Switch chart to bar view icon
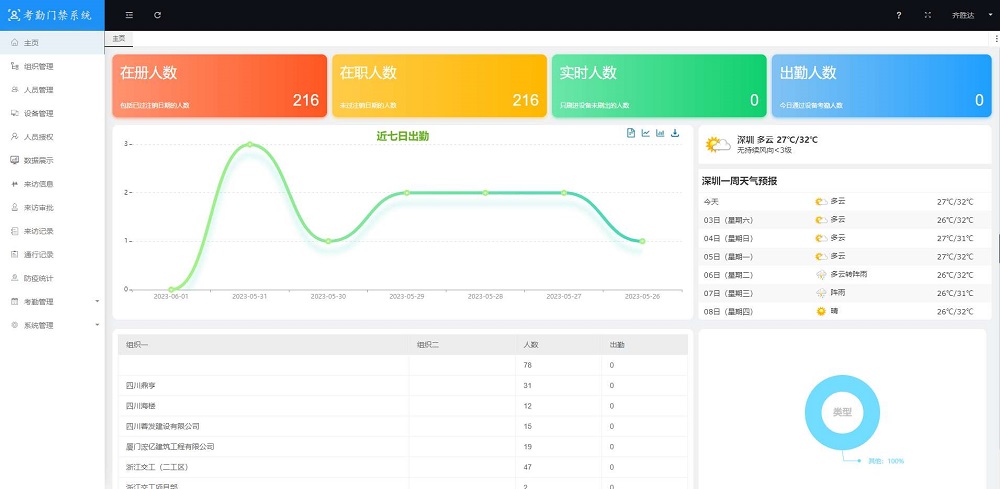The height and width of the screenshot is (489, 1000). point(660,133)
